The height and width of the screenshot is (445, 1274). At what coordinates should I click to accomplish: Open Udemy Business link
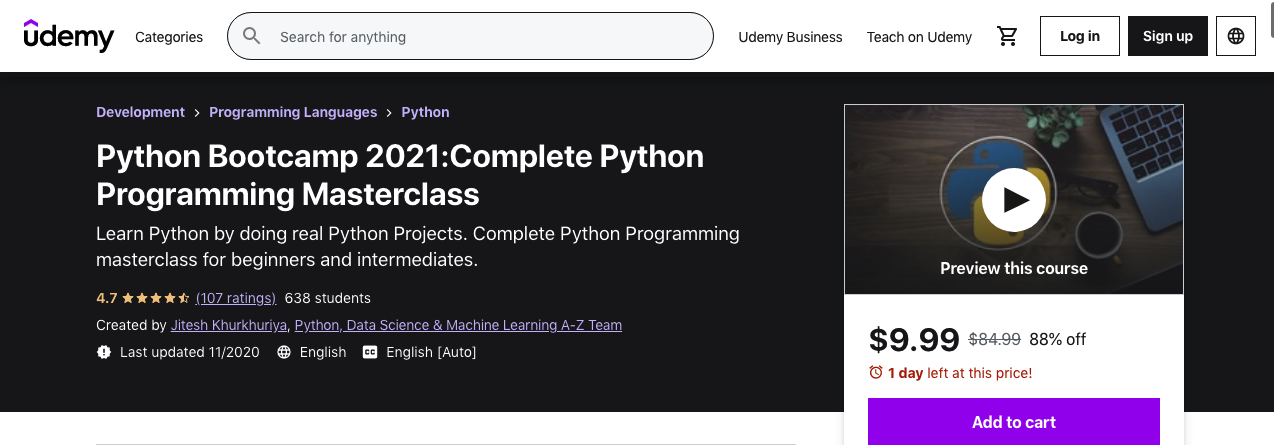(790, 37)
